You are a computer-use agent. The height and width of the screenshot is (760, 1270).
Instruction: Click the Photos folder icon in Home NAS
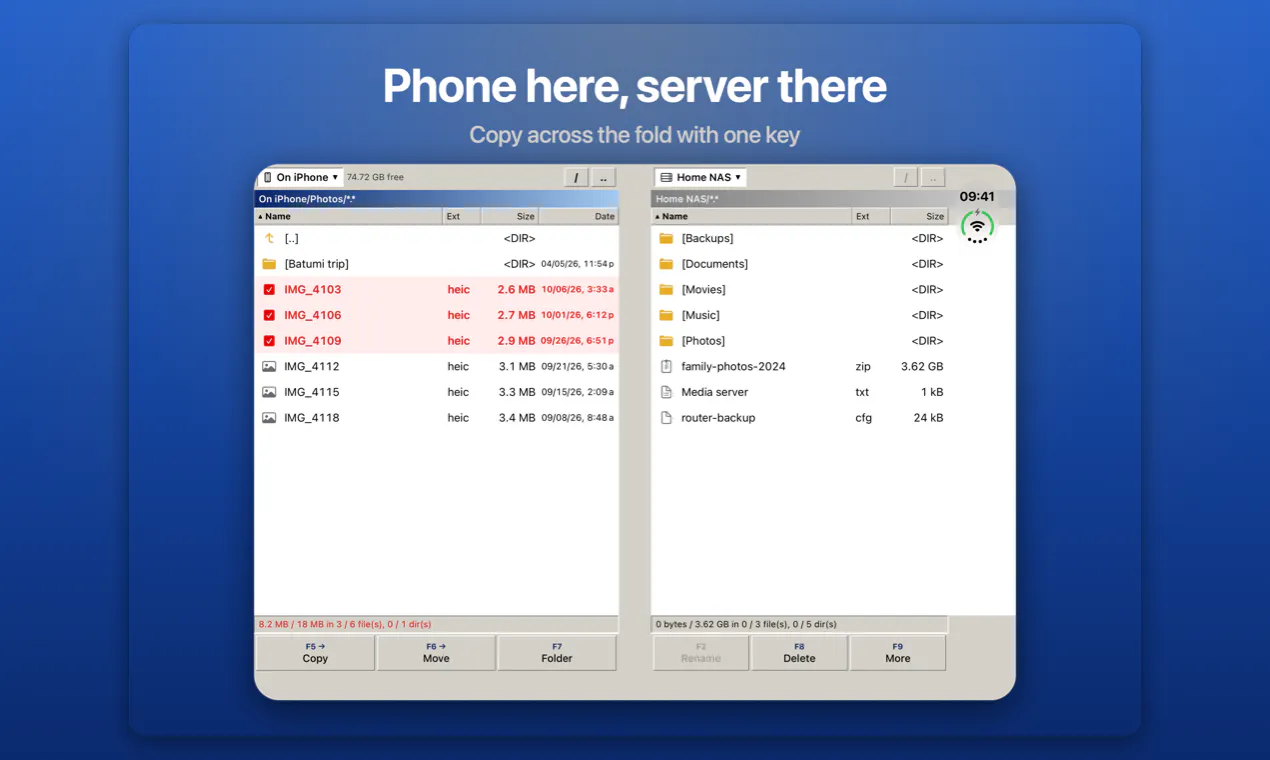point(666,341)
